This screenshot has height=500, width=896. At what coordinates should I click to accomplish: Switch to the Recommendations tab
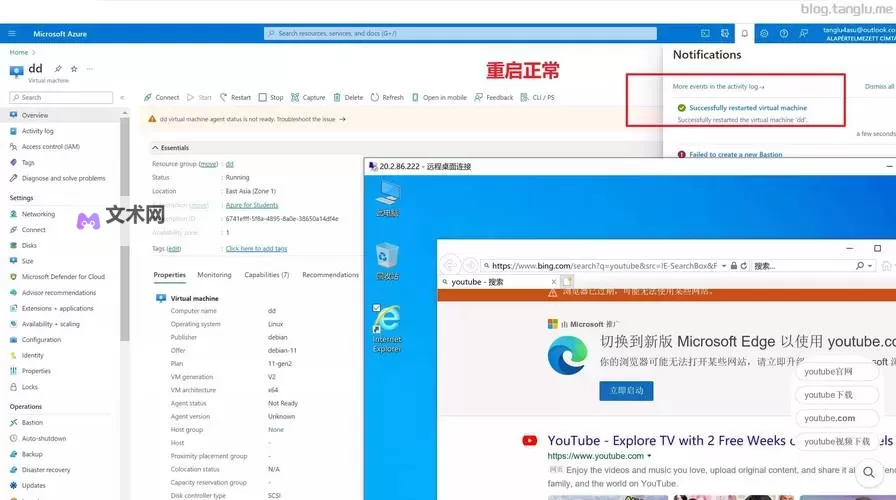pos(330,275)
